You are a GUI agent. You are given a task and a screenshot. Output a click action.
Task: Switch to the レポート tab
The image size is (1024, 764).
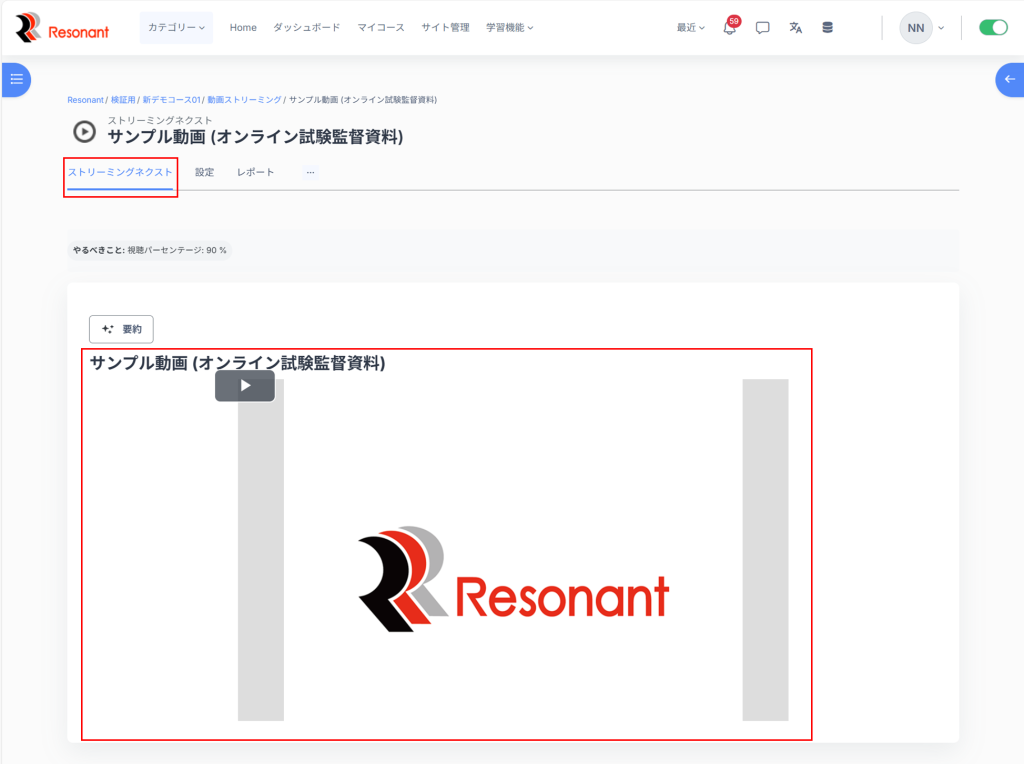pyautogui.click(x=255, y=173)
